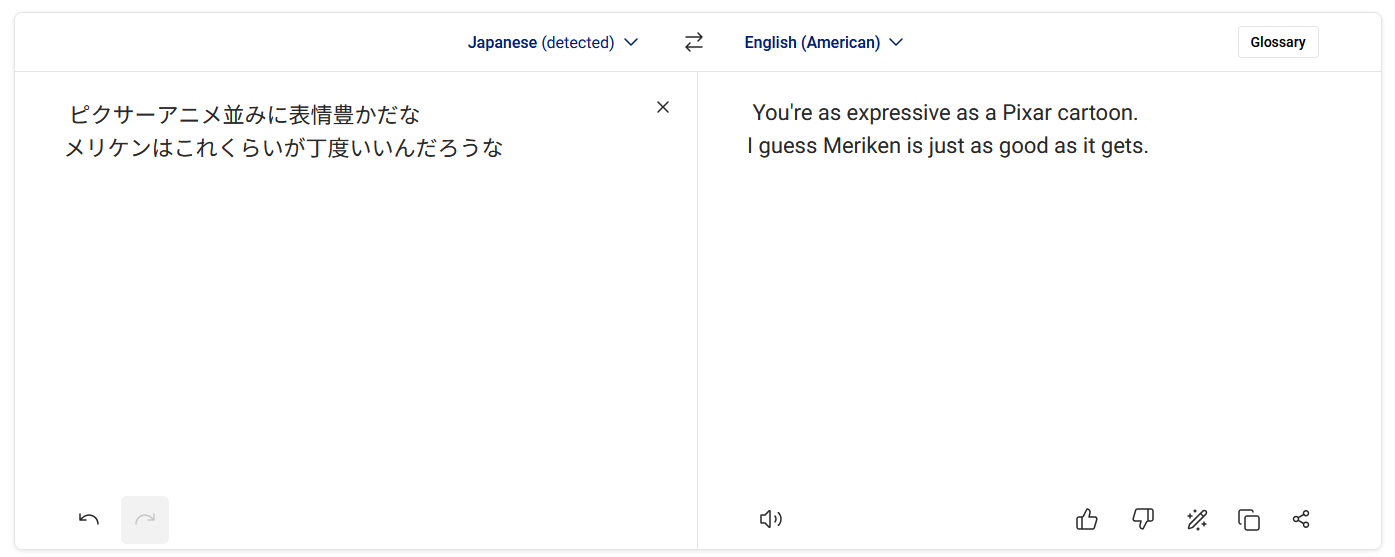
Task: Give the translation a thumbs up
Action: pyautogui.click(x=1087, y=519)
